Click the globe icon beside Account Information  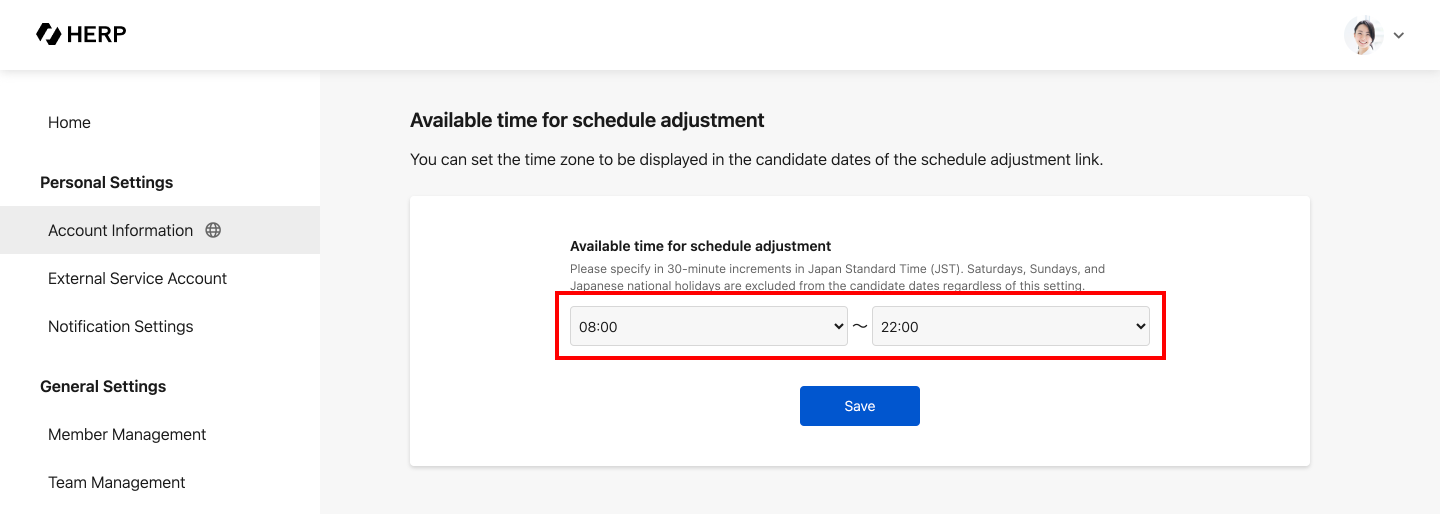point(213,230)
